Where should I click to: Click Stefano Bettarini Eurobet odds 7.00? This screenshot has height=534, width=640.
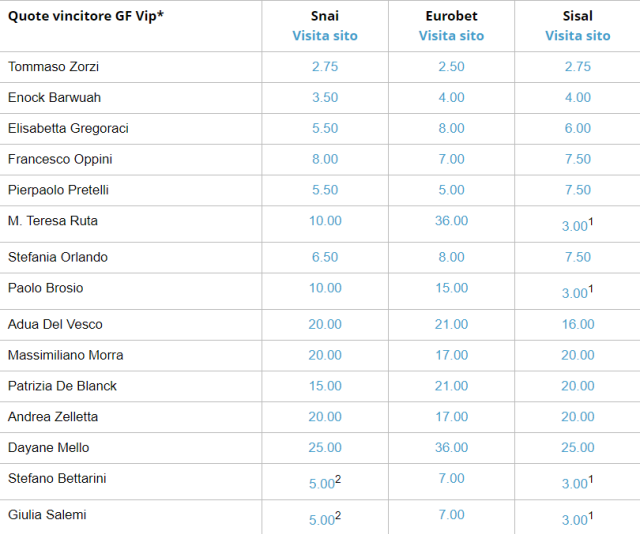click(x=451, y=480)
